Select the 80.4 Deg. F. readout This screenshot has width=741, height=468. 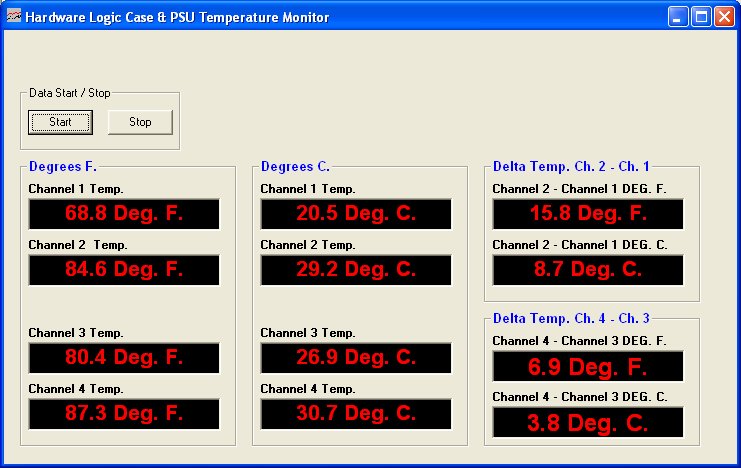coord(124,358)
